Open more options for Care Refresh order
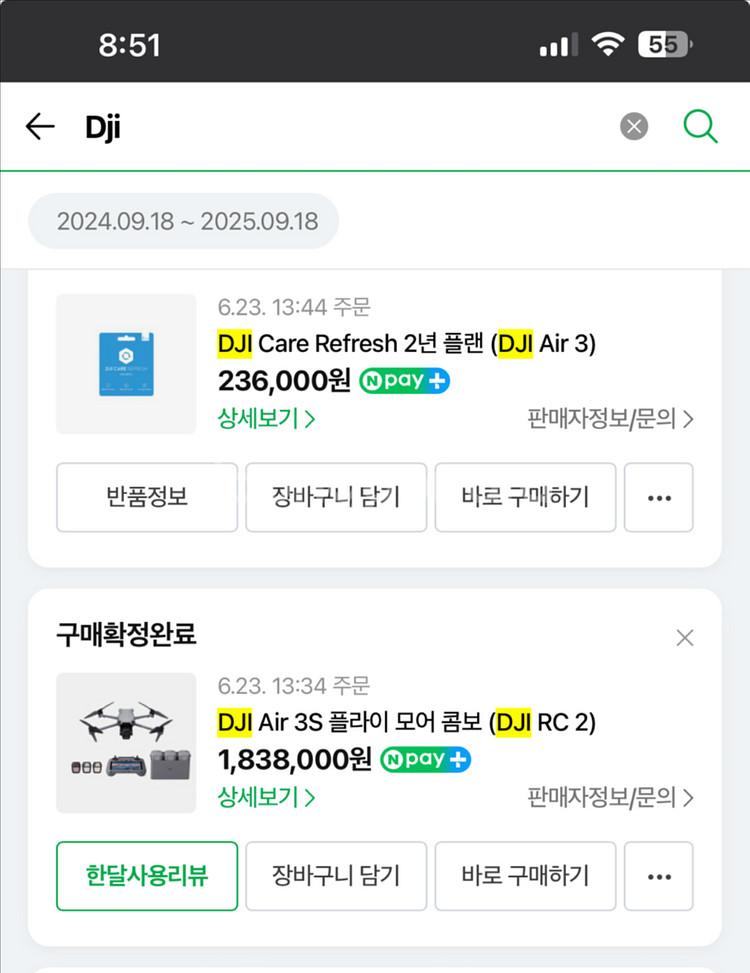 pyautogui.click(x=658, y=497)
